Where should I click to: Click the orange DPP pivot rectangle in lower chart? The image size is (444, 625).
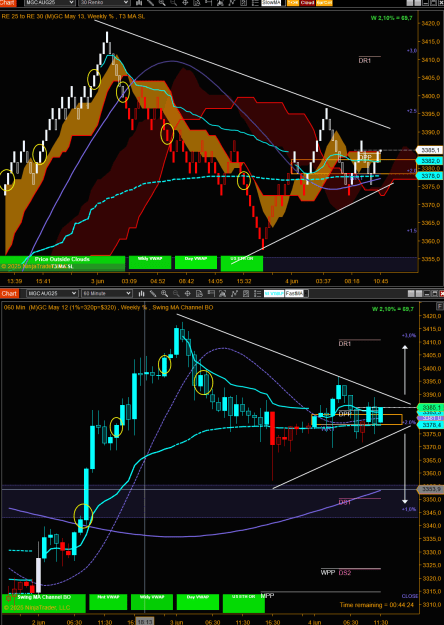coord(357,419)
